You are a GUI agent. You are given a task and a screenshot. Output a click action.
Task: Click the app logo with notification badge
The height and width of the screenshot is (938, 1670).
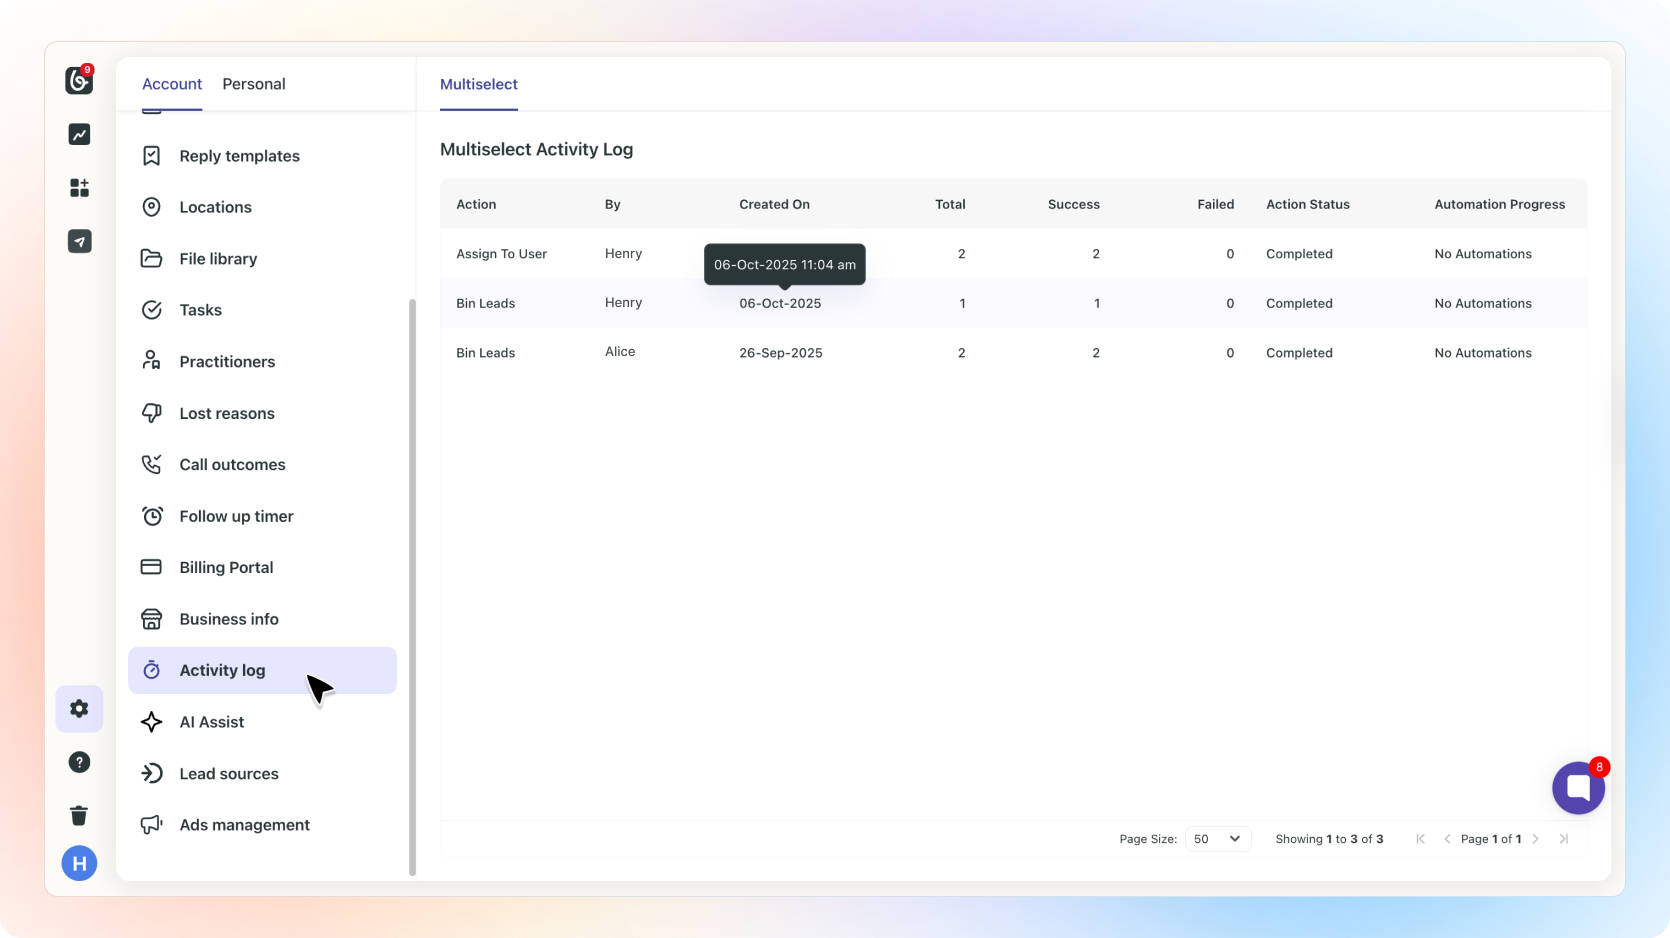pyautogui.click(x=79, y=80)
